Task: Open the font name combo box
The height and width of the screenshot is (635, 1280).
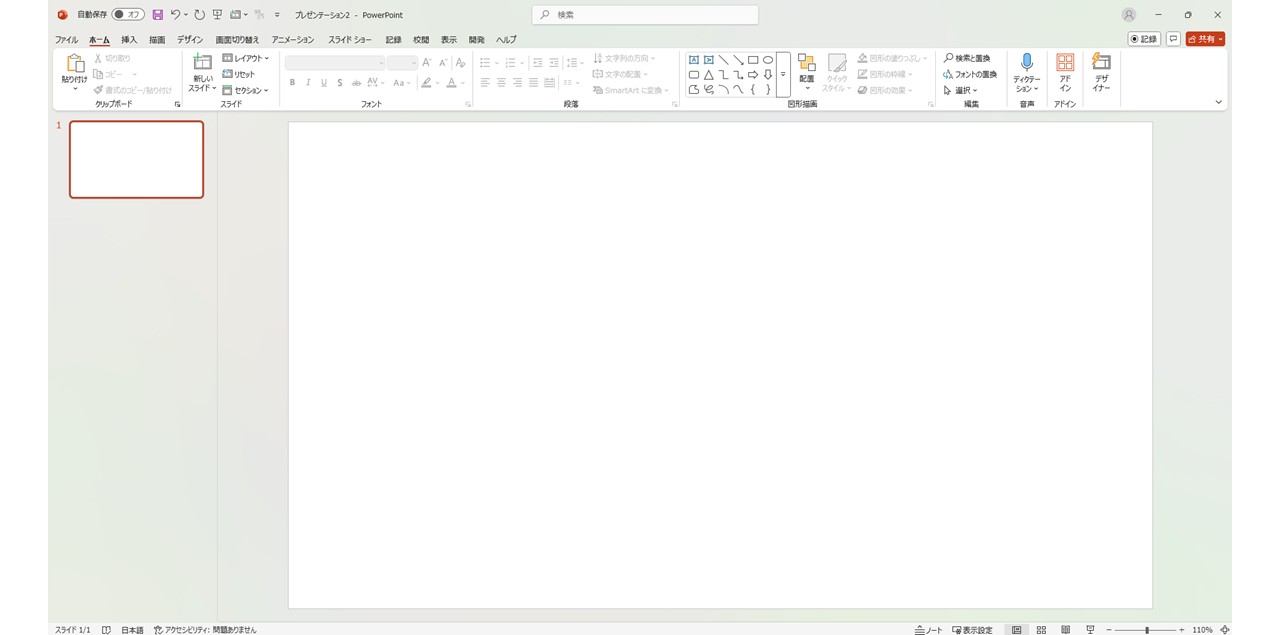Action: [335, 63]
